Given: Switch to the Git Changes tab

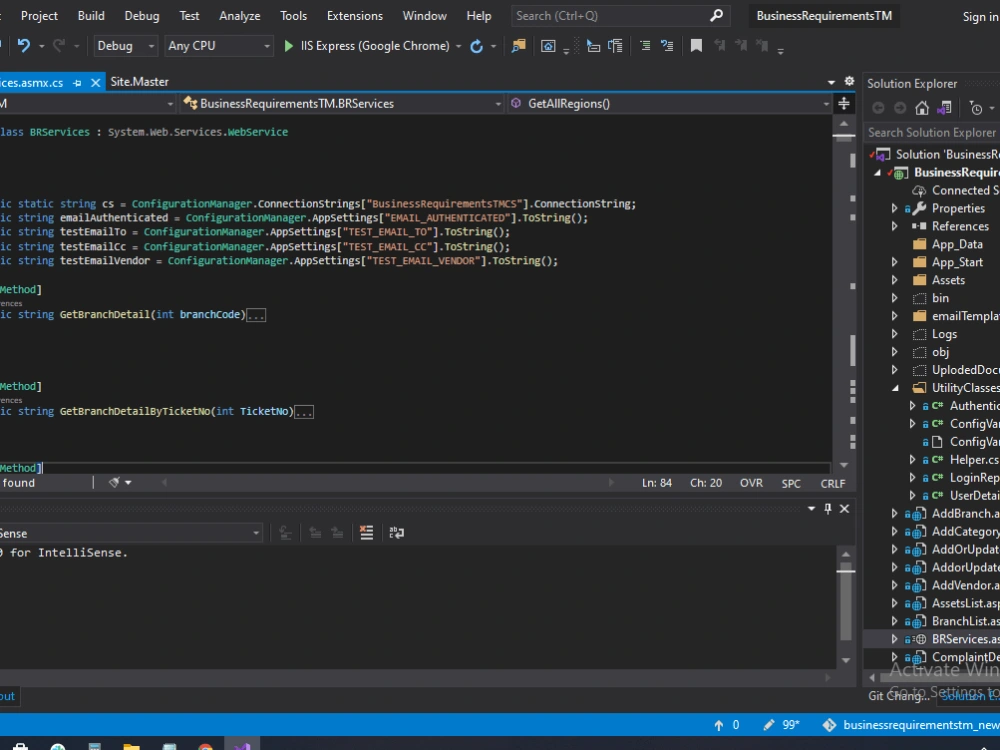Looking at the screenshot, I should pyautogui.click(x=898, y=696).
